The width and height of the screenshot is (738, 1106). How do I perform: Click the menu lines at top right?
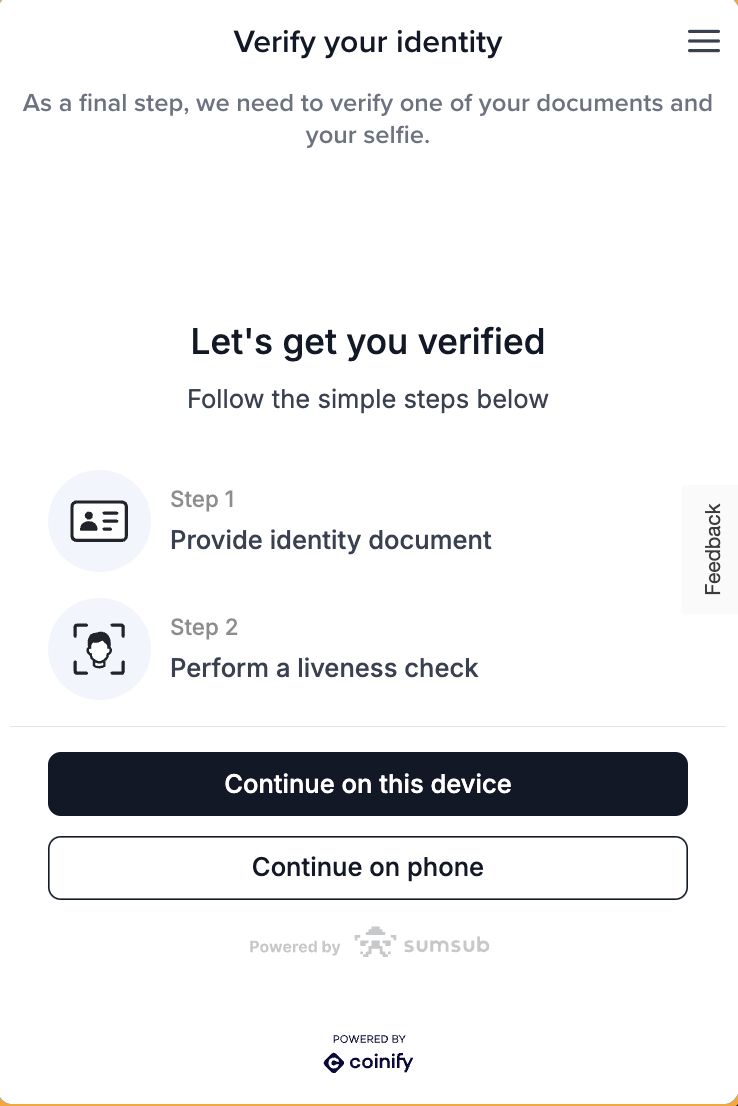(x=704, y=41)
